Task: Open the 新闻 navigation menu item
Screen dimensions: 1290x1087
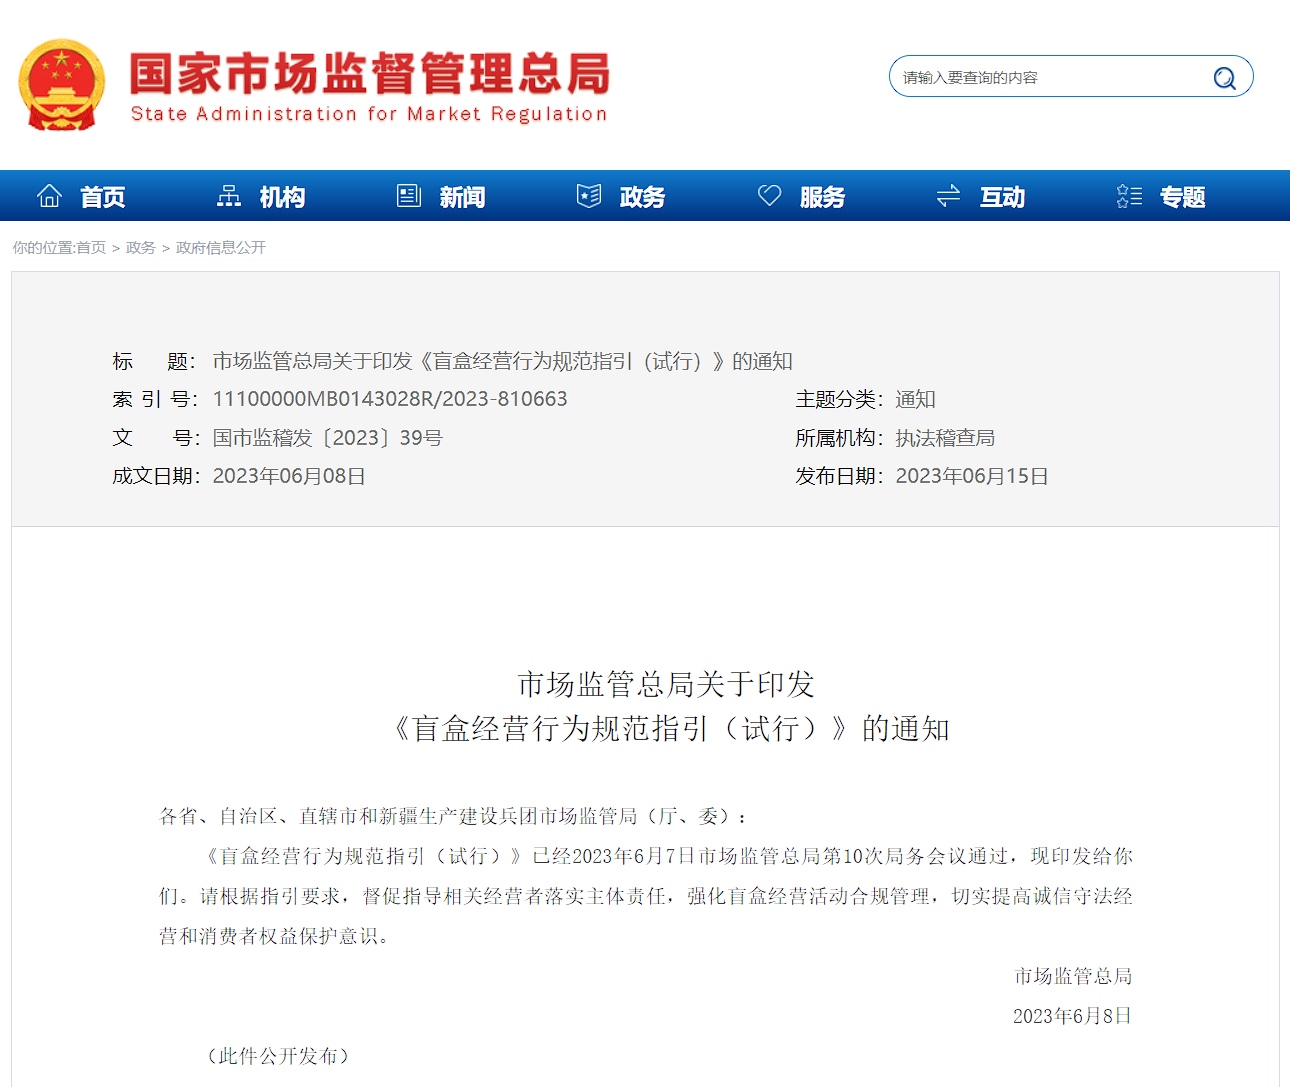Action: [x=462, y=197]
